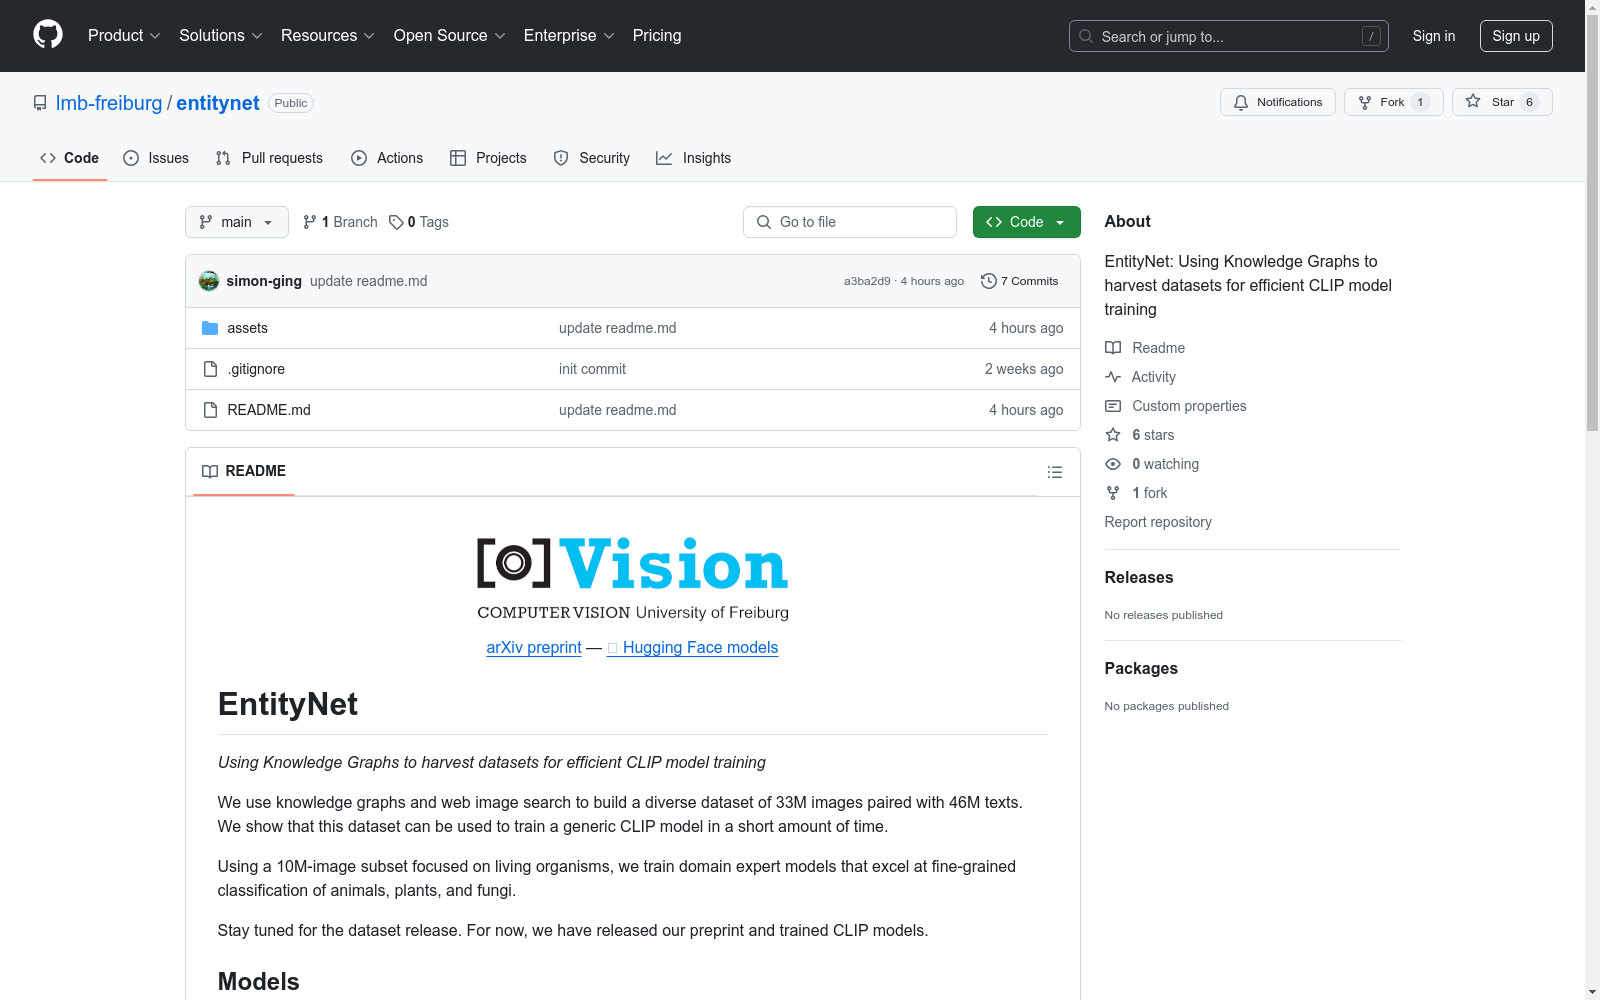
Task: Open the Product dropdown menu
Action: 124,35
